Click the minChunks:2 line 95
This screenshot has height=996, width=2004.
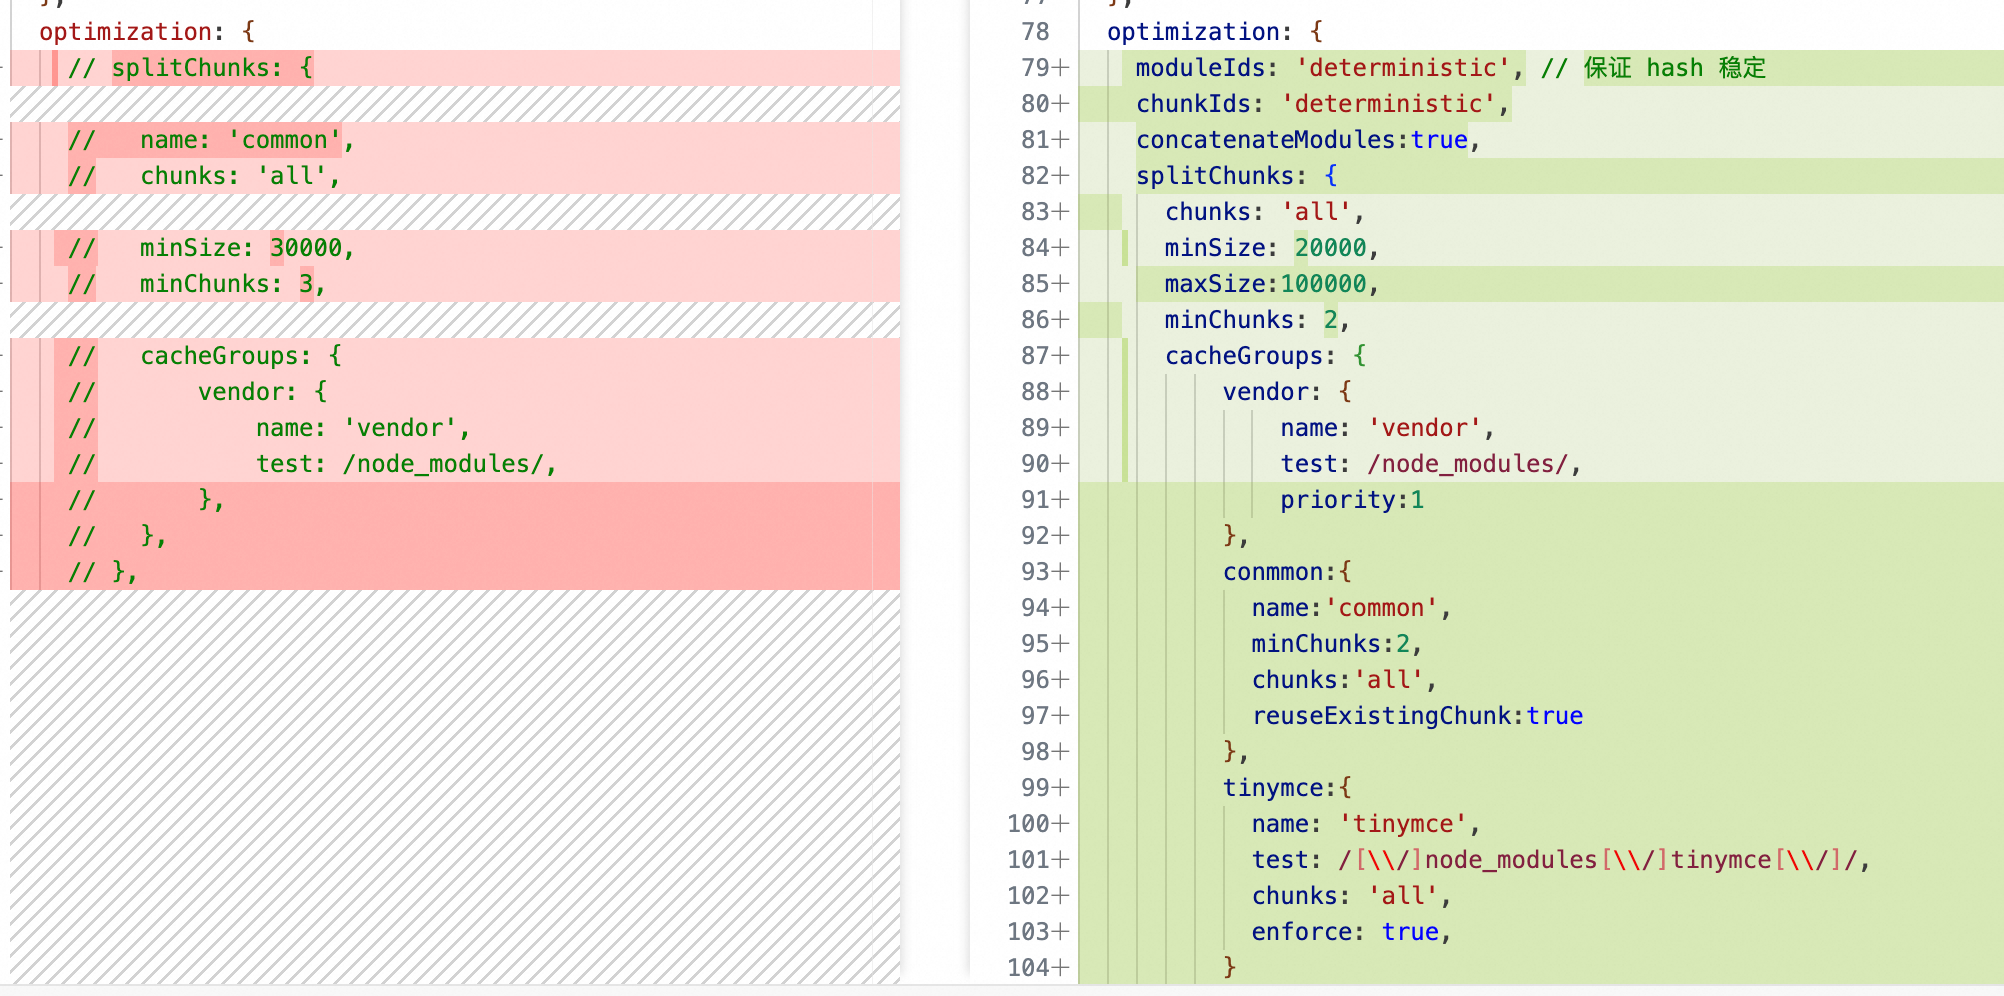pyautogui.click(x=1337, y=644)
